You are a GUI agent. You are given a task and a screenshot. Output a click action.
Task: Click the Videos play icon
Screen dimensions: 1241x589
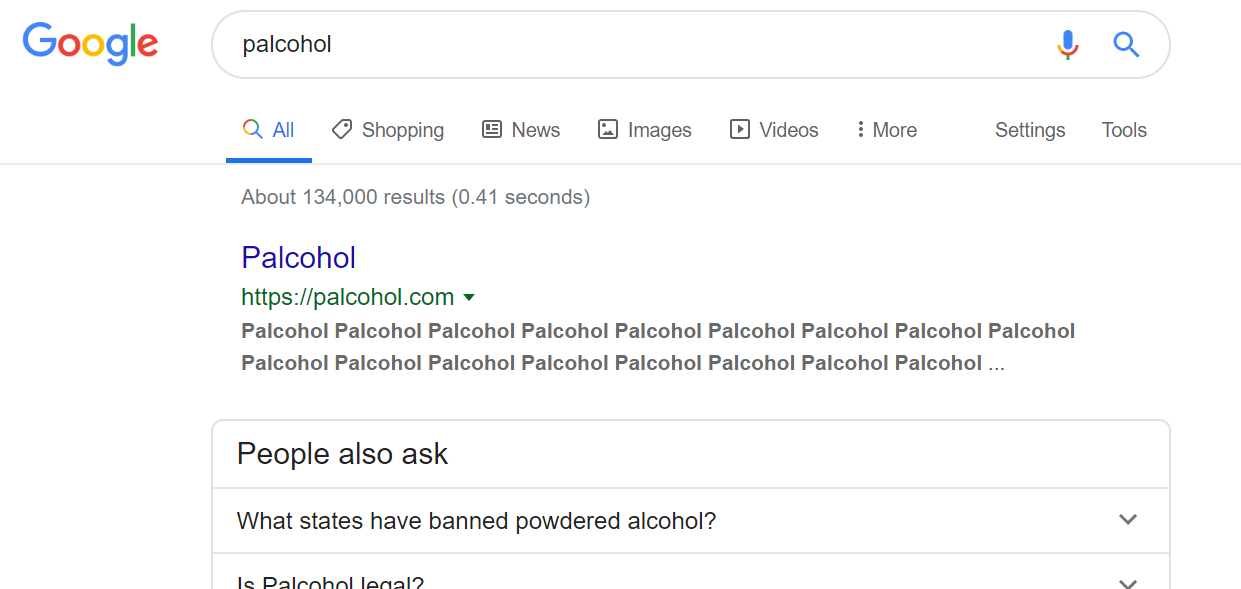[740, 129]
